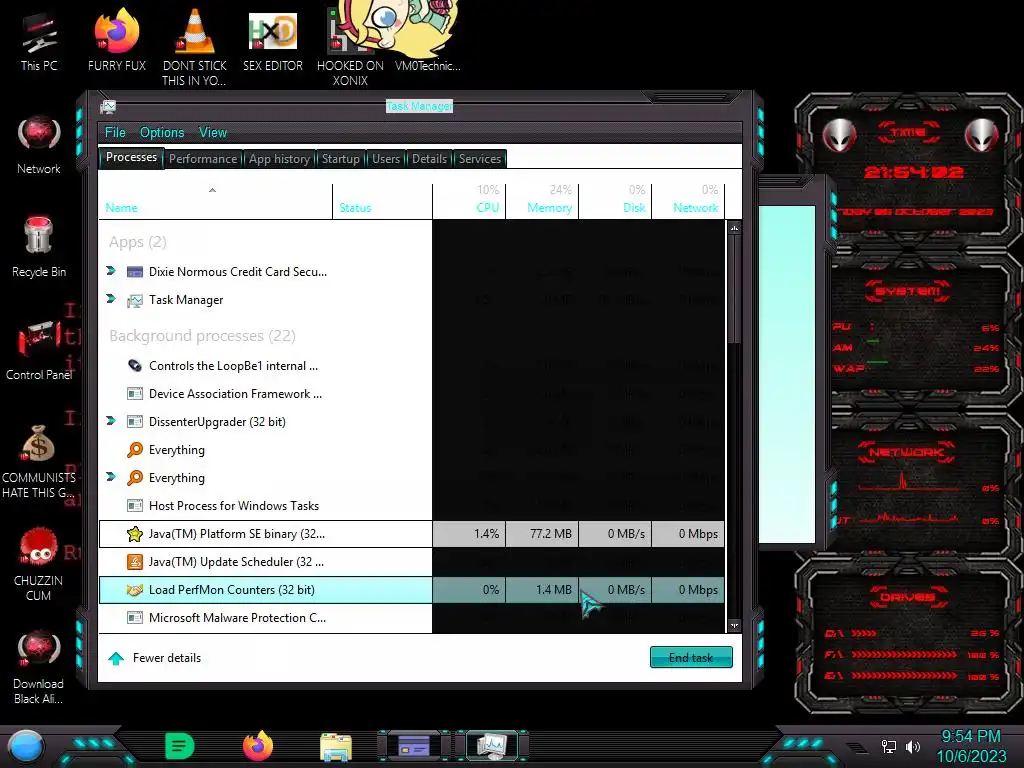Collapse to Fewer details arrow
The height and width of the screenshot is (768, 1024).
click(116, 658)
